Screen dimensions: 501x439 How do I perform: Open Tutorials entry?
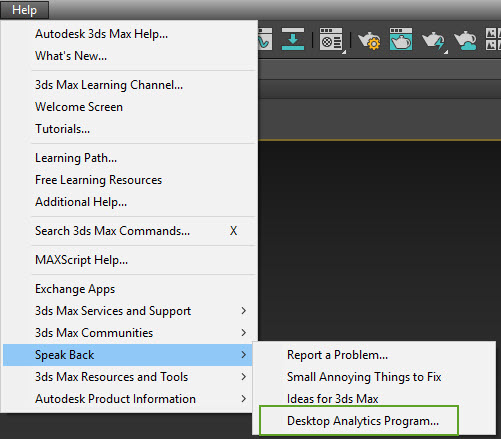pyautogui.click(x=129, y=129)
